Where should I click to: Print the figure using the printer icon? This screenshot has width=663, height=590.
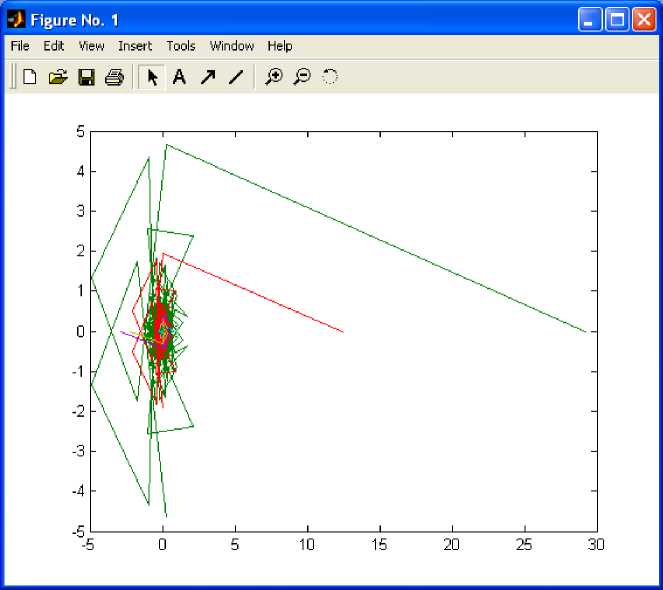114,77
